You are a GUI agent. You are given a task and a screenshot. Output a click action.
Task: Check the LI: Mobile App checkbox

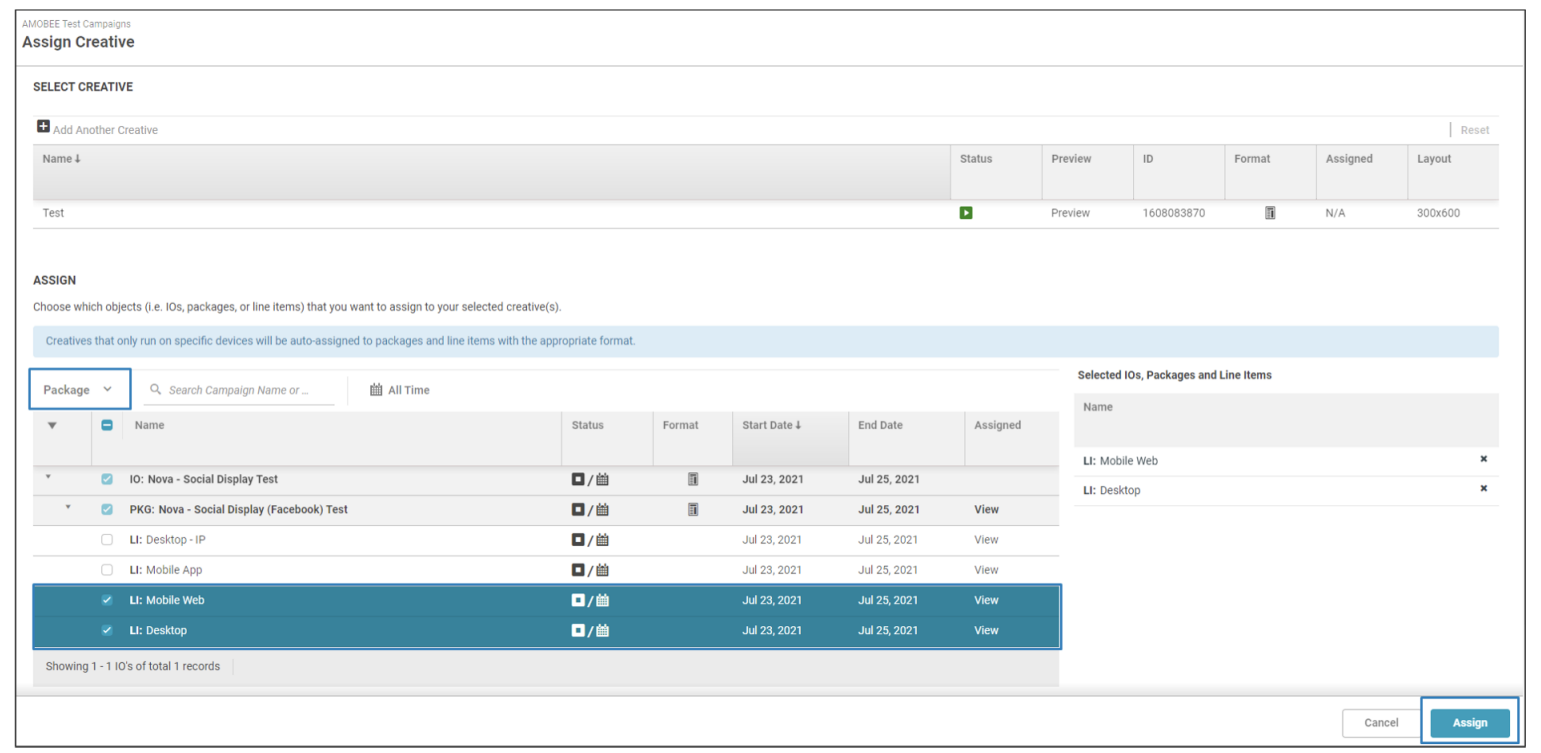pos(107,570)
